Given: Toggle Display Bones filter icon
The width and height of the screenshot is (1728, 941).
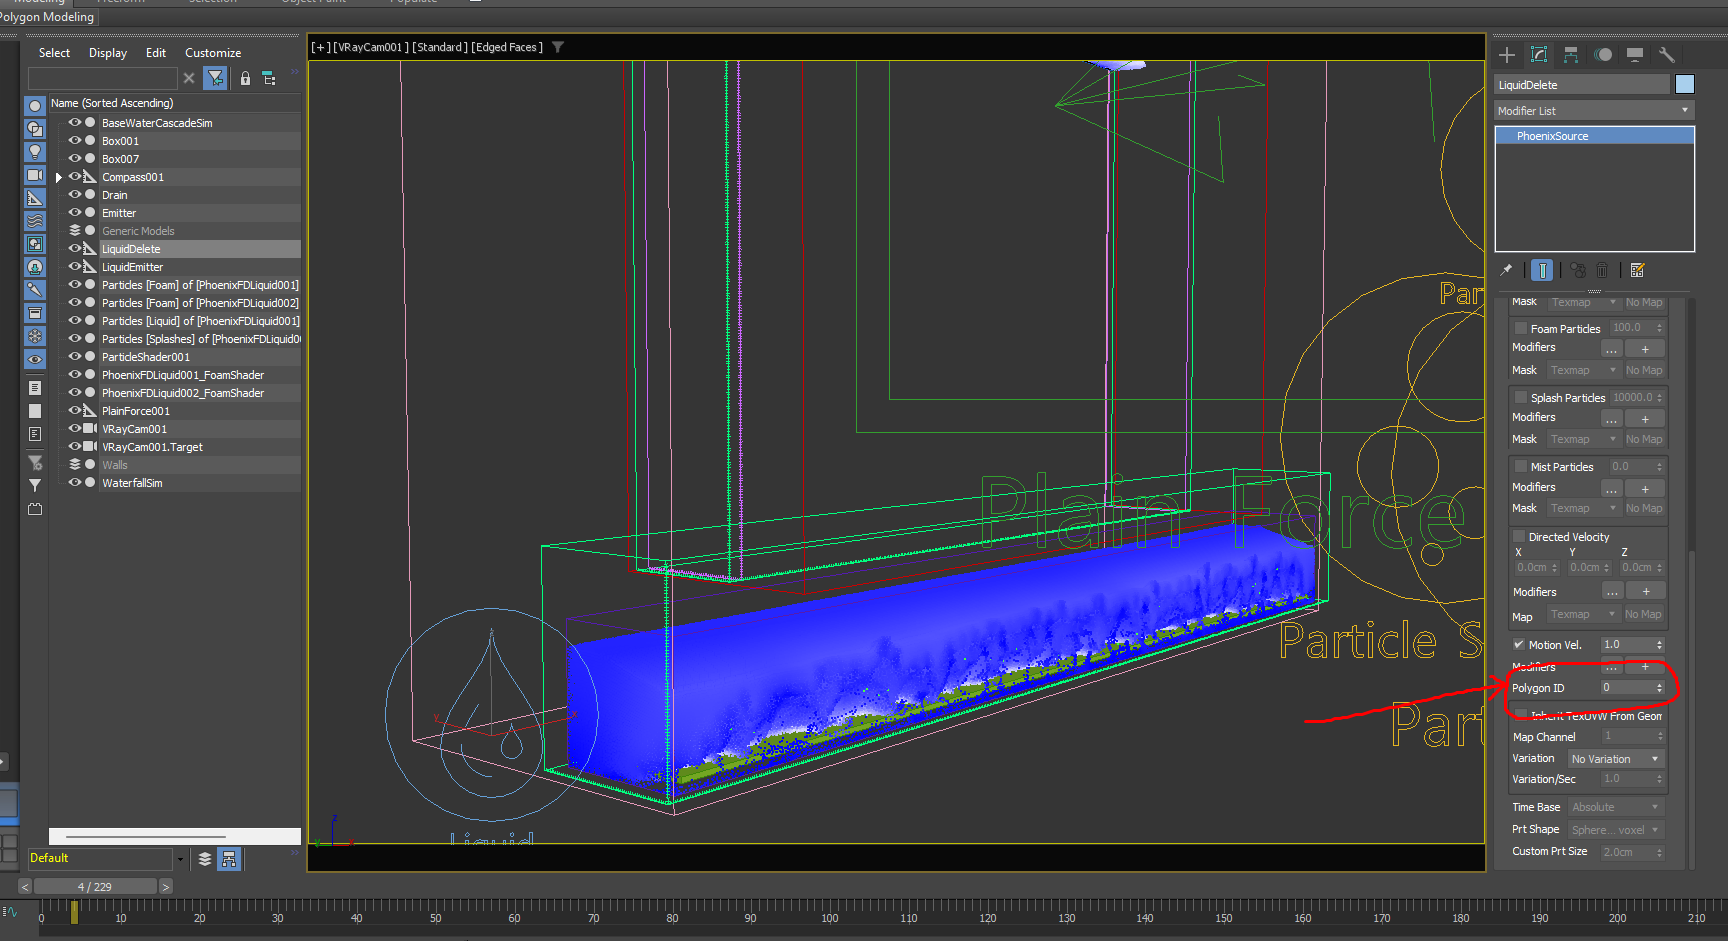Looking at the screenshot, I should pyautogui.click(x=35, y=290).
